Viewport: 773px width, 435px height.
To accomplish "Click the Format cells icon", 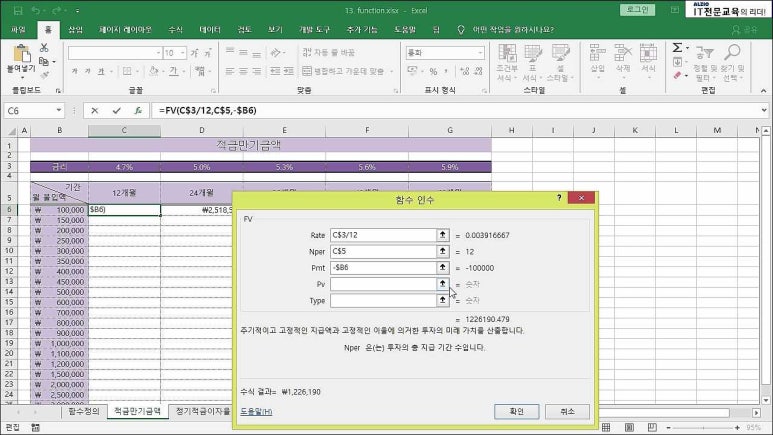I will click(x=648, y=53).
